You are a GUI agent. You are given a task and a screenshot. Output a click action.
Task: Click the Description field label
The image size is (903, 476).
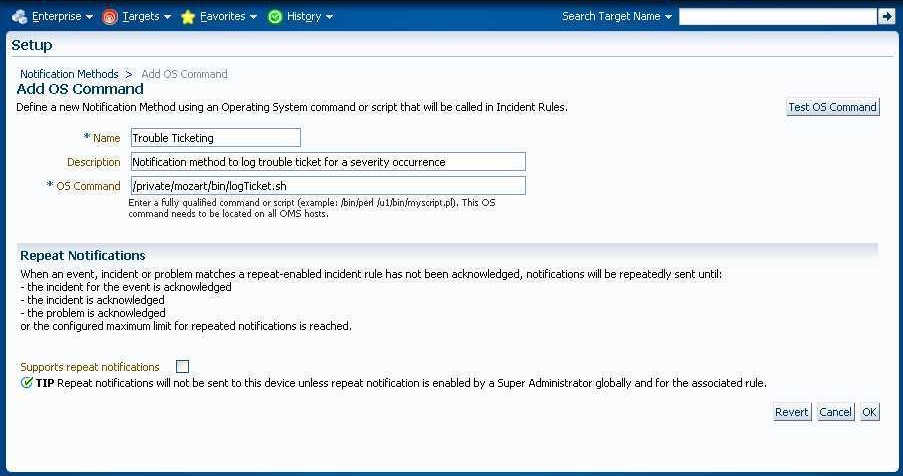click(x=94, y=162)
